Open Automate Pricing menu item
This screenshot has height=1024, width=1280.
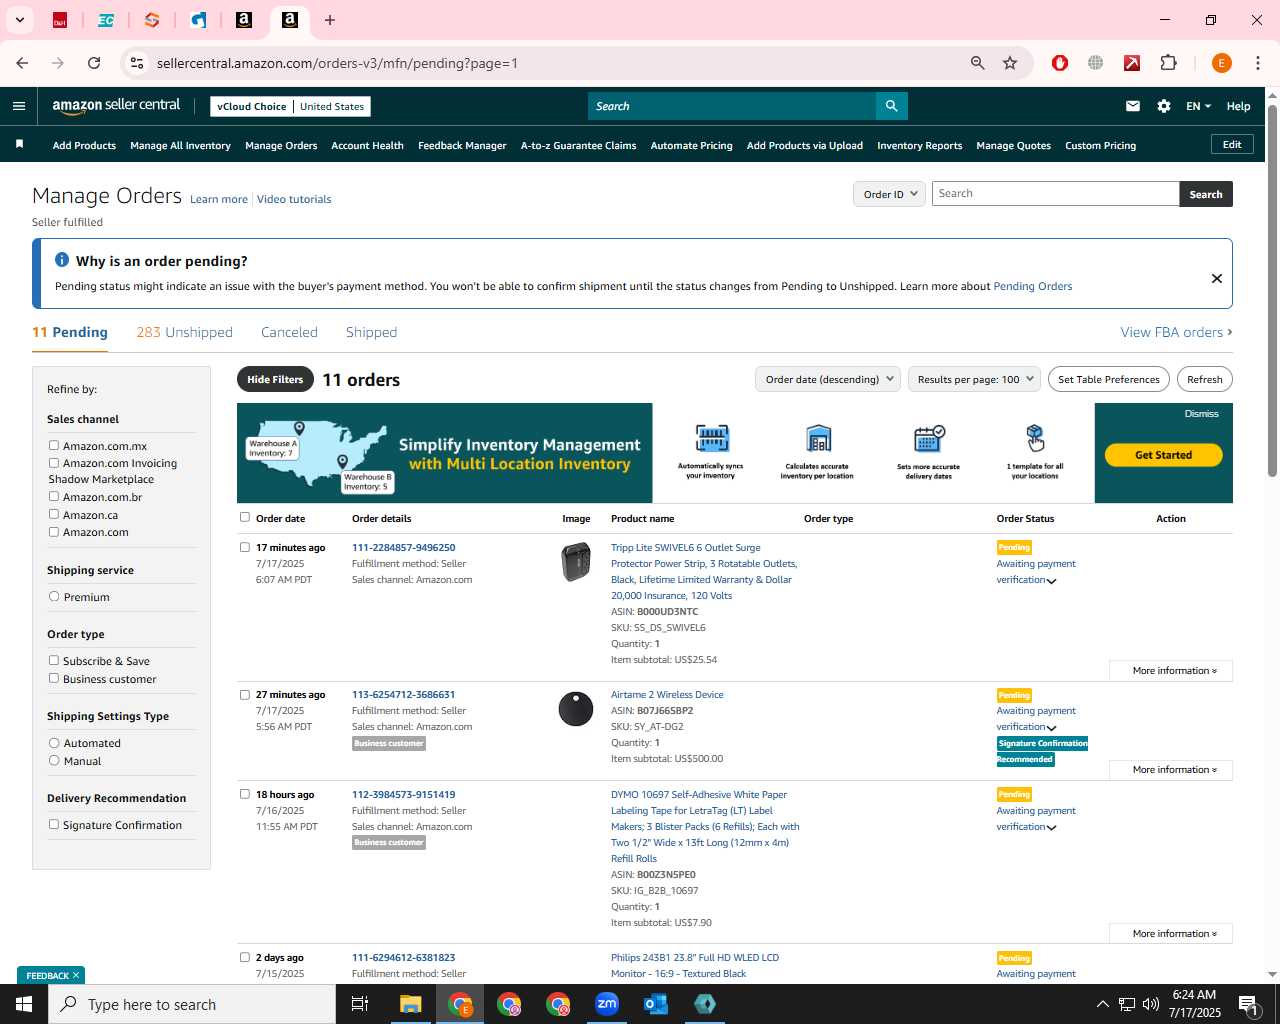coord(691,146)
